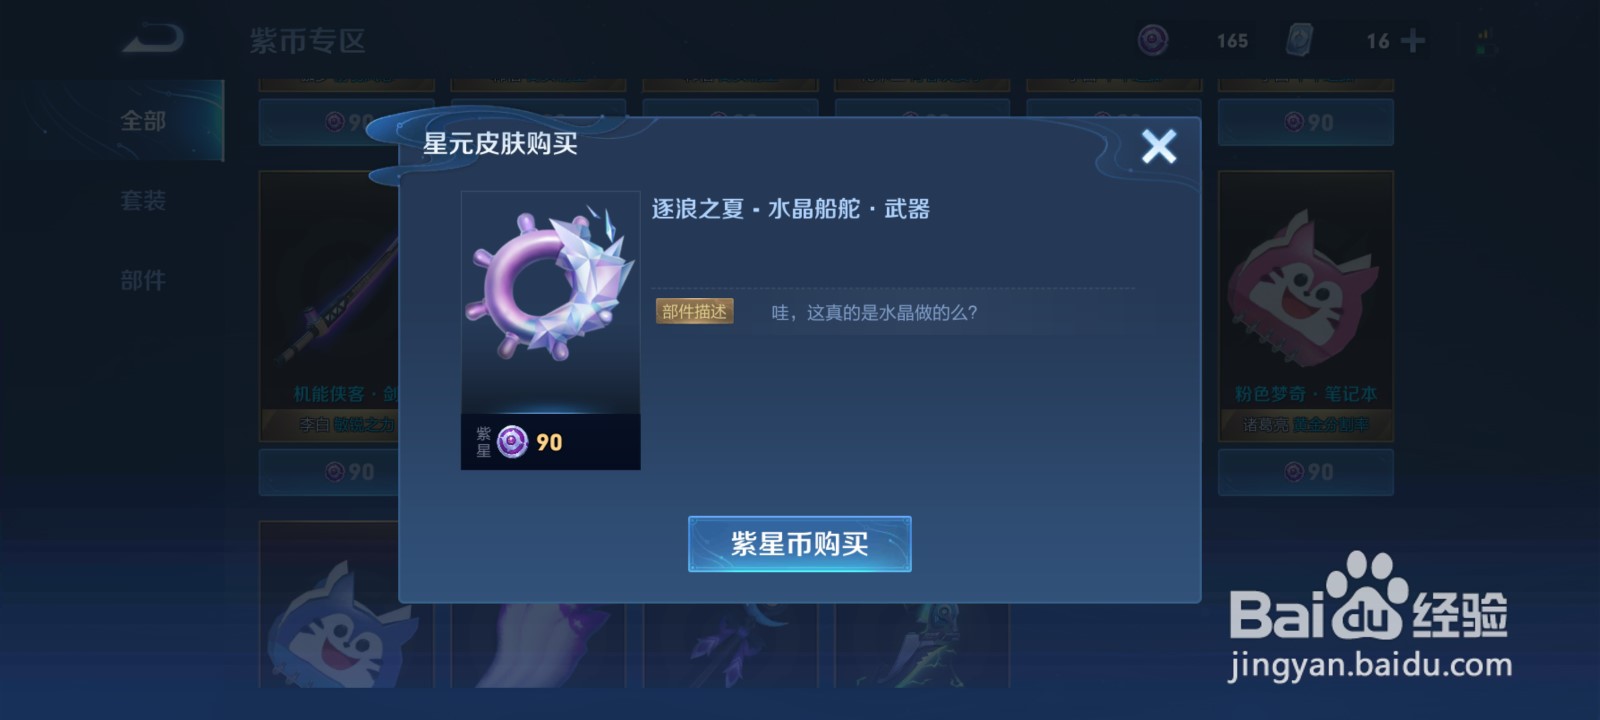
Task: Click the signal status icon at top right
Action: 1484,41
